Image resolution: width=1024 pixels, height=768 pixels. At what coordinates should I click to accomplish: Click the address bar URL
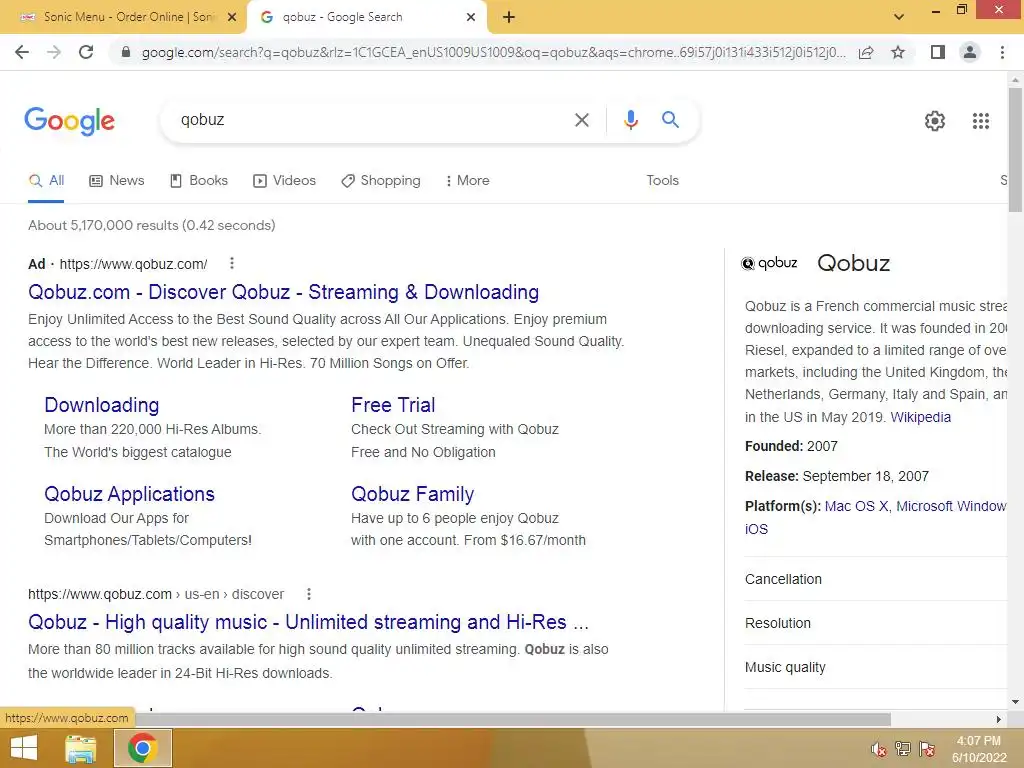pyautogui.click(x=493, y=52)
